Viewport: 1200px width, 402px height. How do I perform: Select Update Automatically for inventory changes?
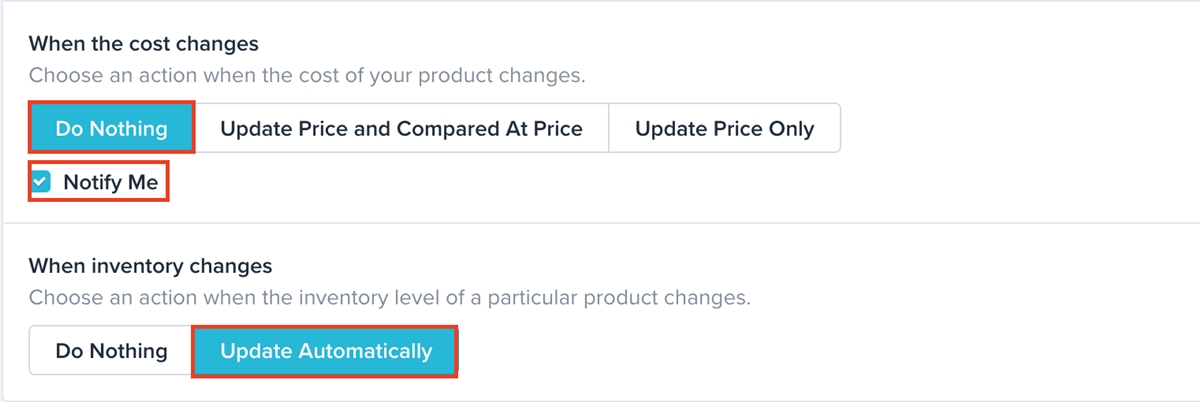pos(326,351)
